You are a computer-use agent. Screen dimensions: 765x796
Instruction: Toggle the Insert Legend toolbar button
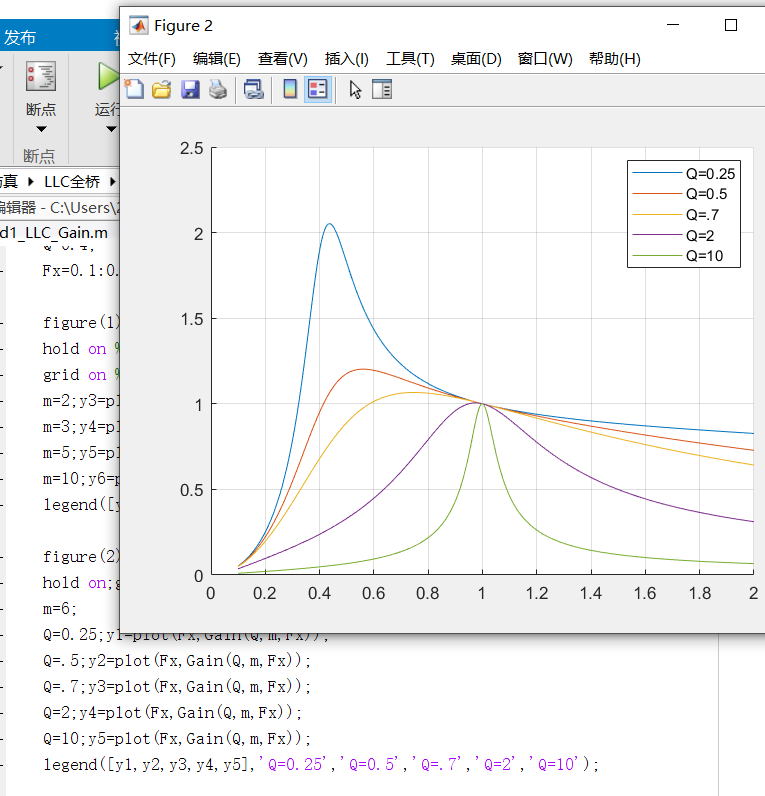pos(318,89)
